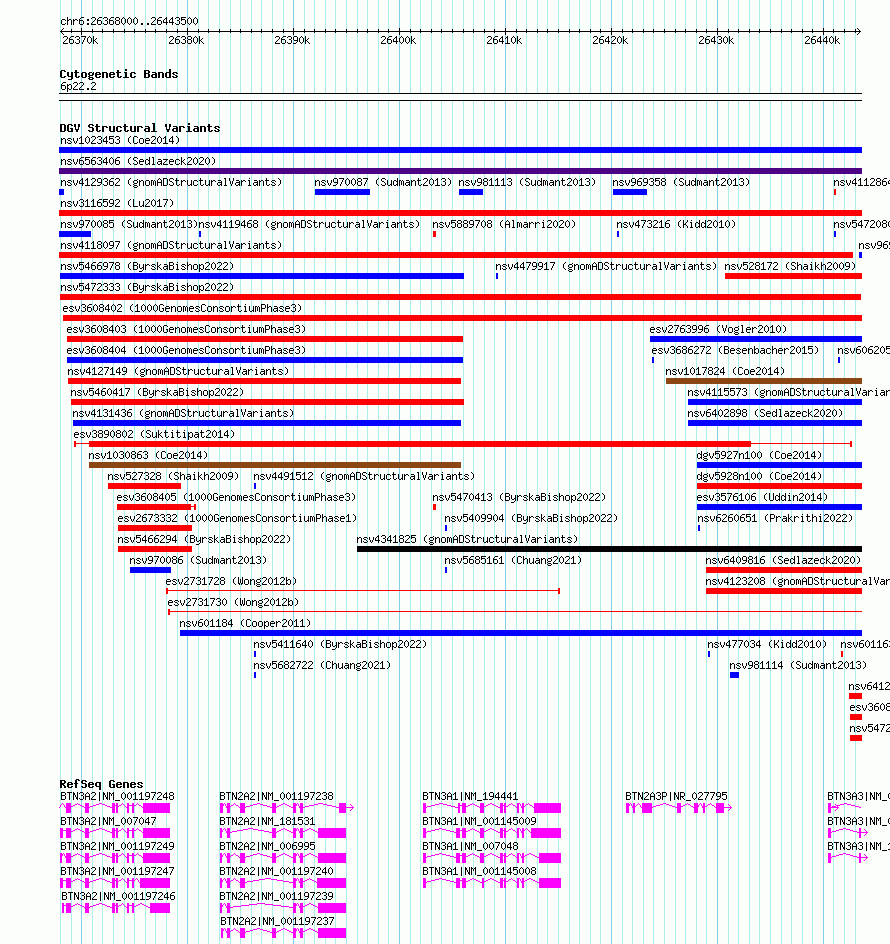The width and height of the screenshot is (890, 944).
Task: Click the 6p22.2 band label
Action: 78,86
